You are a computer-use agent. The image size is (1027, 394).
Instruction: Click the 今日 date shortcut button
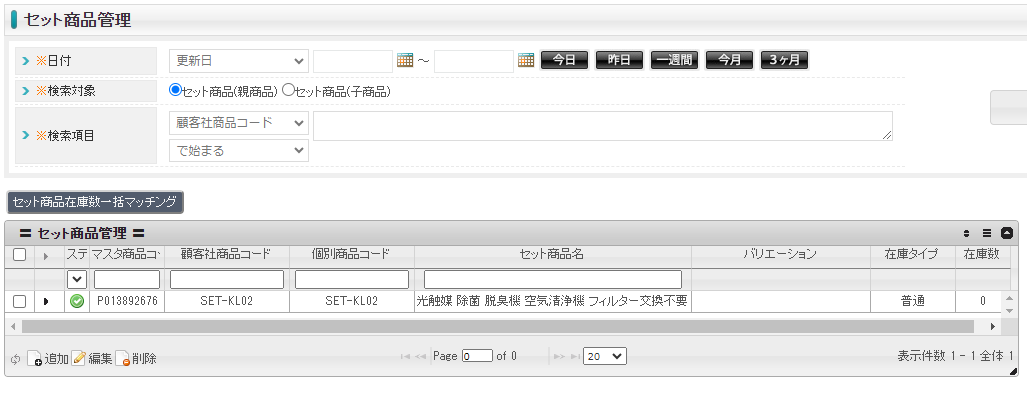(x=564, y=60)
